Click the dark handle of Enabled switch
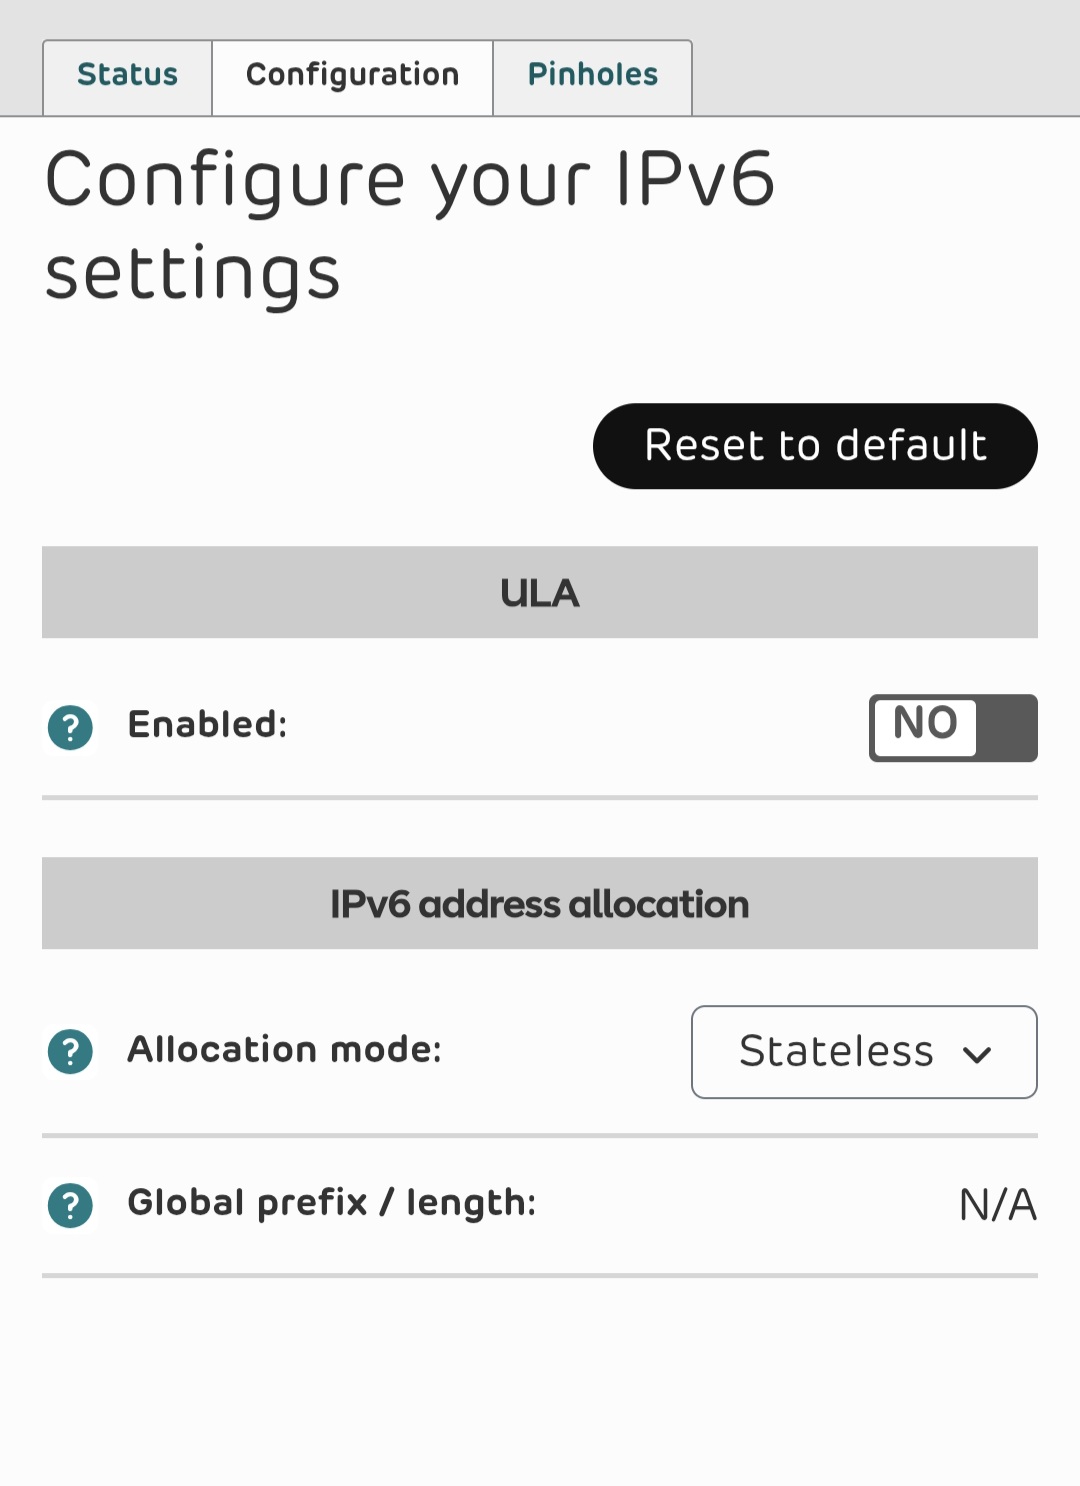 pos(1007,728)
